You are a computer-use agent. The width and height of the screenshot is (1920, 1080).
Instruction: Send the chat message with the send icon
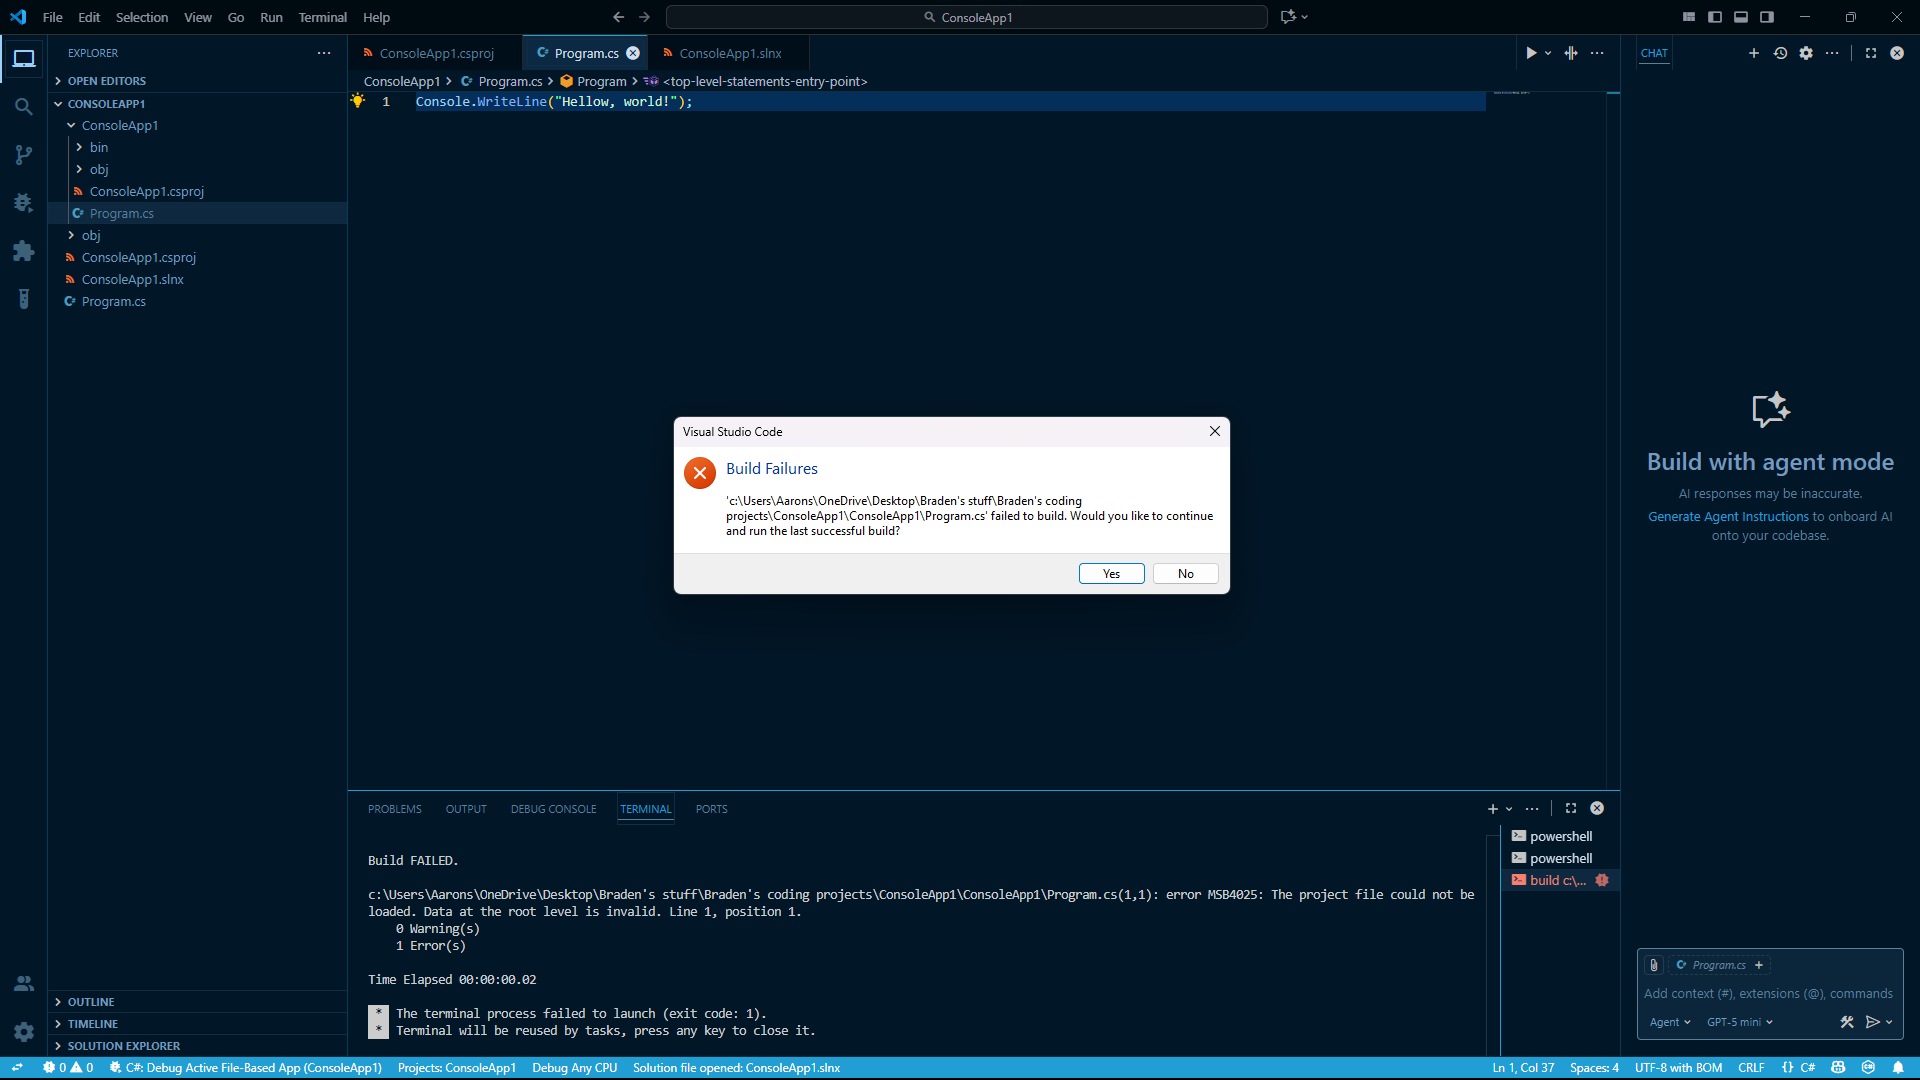click(x=1872, y=1022)
